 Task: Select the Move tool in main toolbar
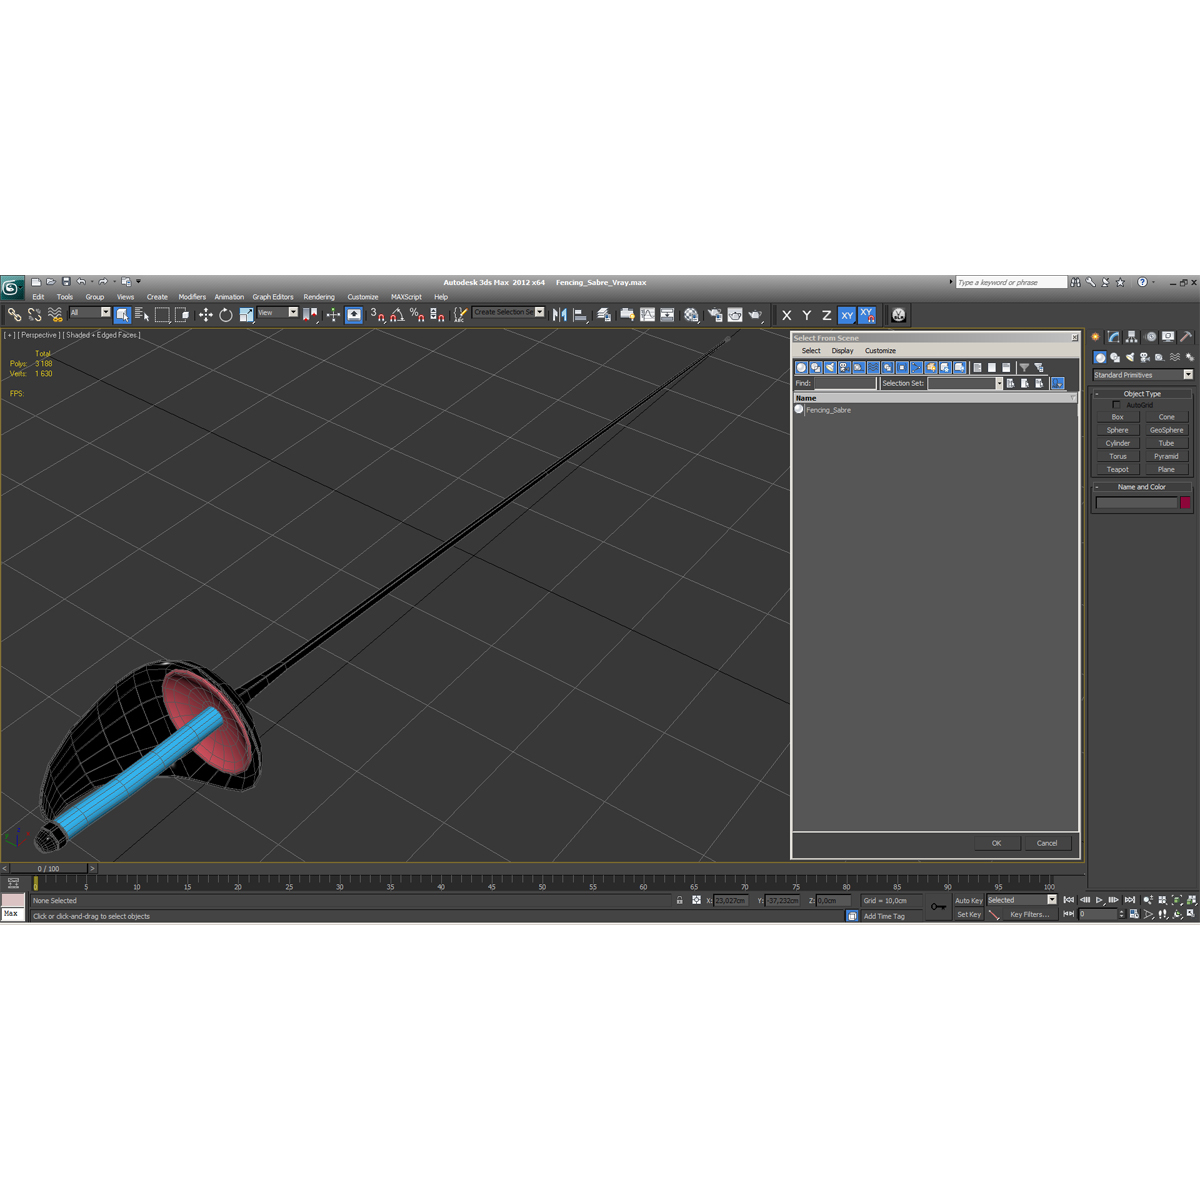pos(205,315)
